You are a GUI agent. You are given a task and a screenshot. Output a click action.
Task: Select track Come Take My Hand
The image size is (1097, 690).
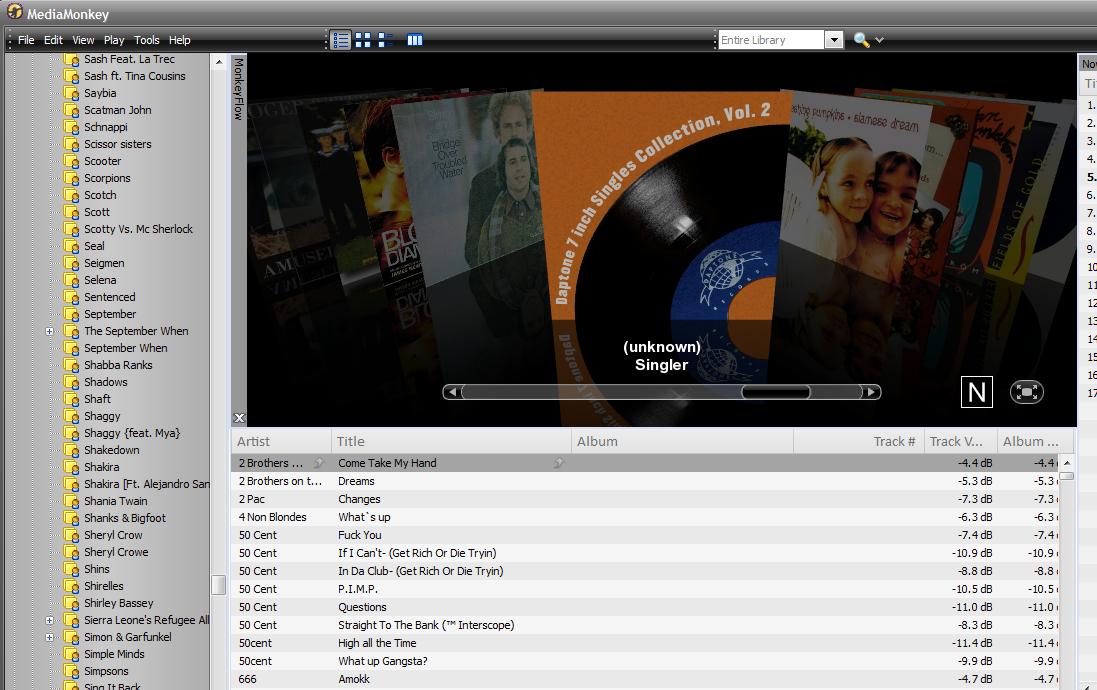pos(387,463)
